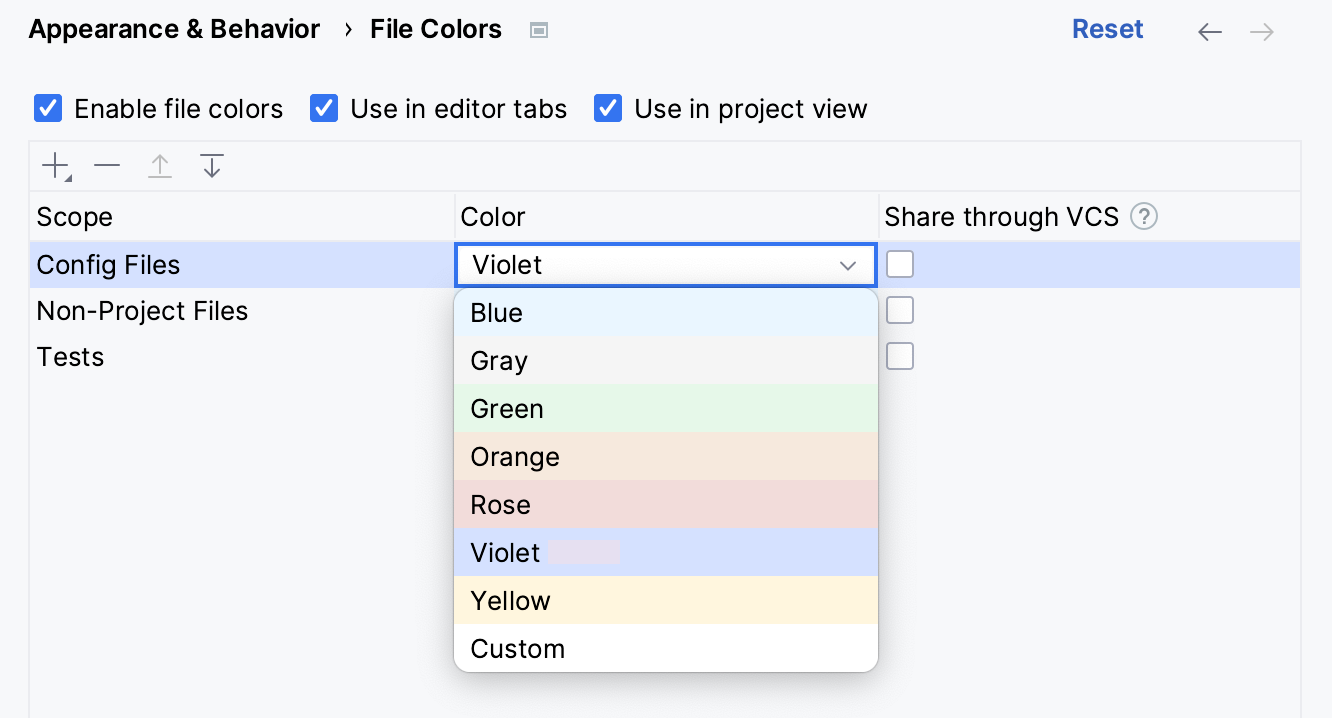Screen dimensions: 1332x718
Task: Uncheck Use in editor tabs
Action: click(324, 108)
